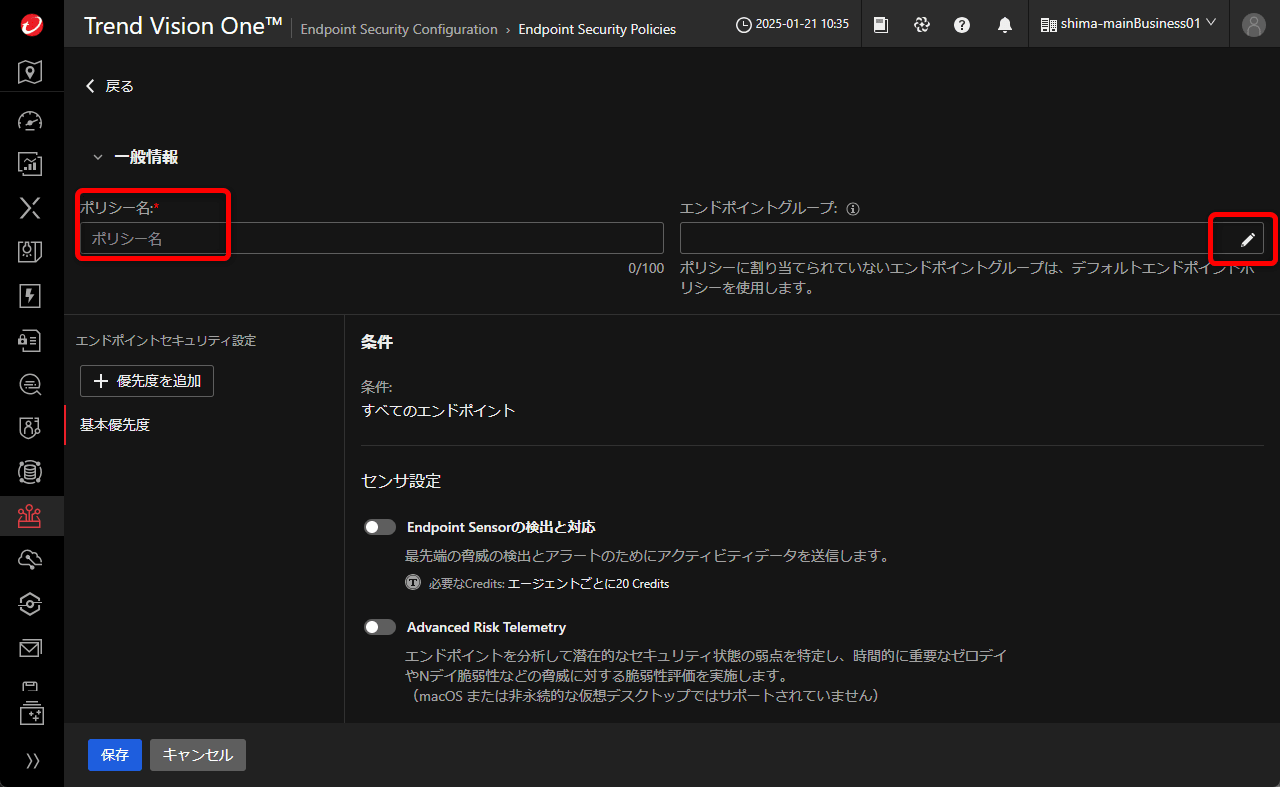Open the calendar sparkle icon in sidebar
Viewport: 1280px width, 787px height.
[x=31, y=715]
